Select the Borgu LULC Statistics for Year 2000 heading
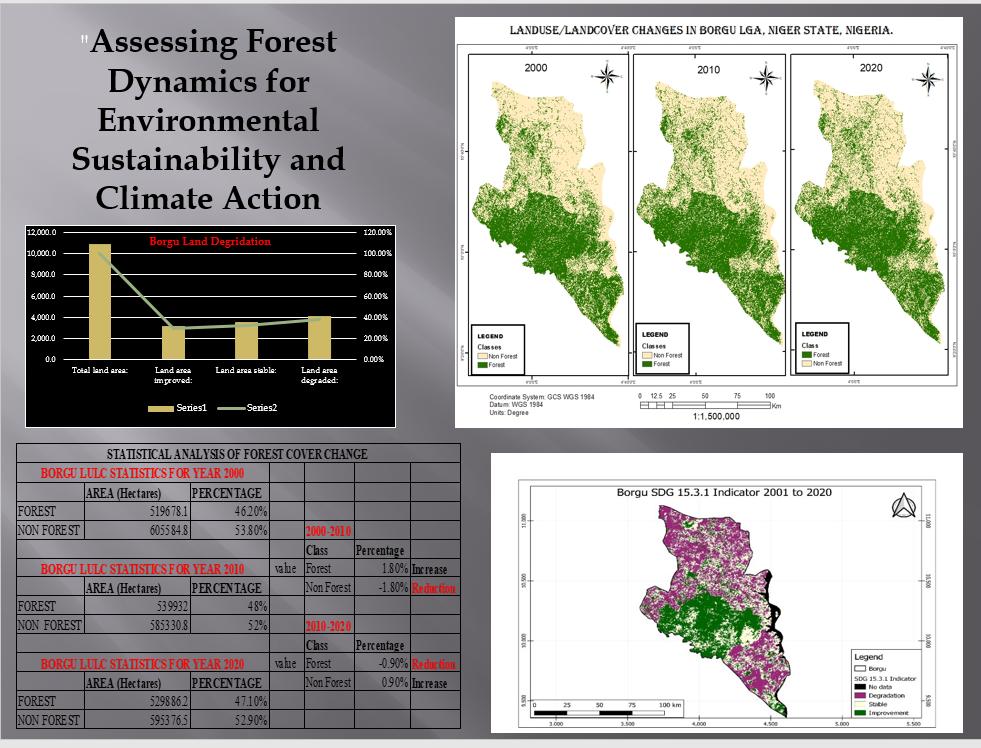The image size is (981, 748). 142,473
